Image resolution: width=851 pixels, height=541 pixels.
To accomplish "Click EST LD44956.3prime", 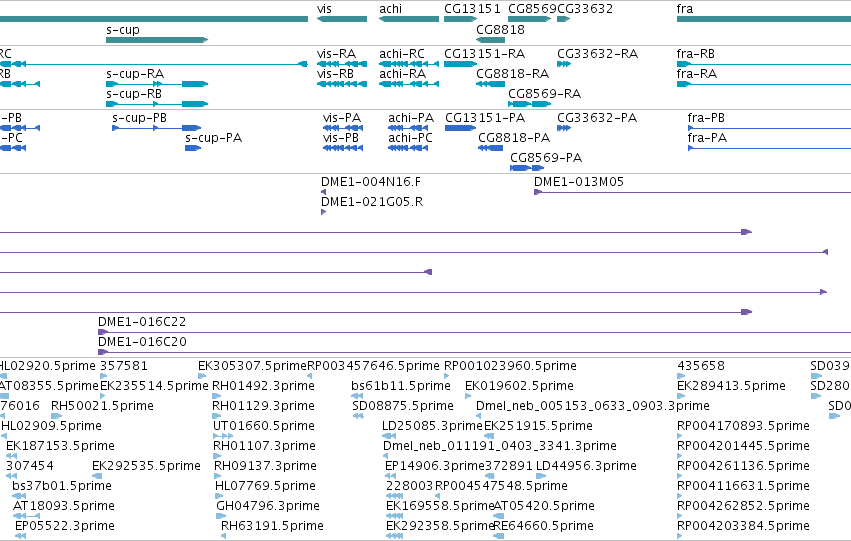I will pyautogui.click(x=541, y=476).
